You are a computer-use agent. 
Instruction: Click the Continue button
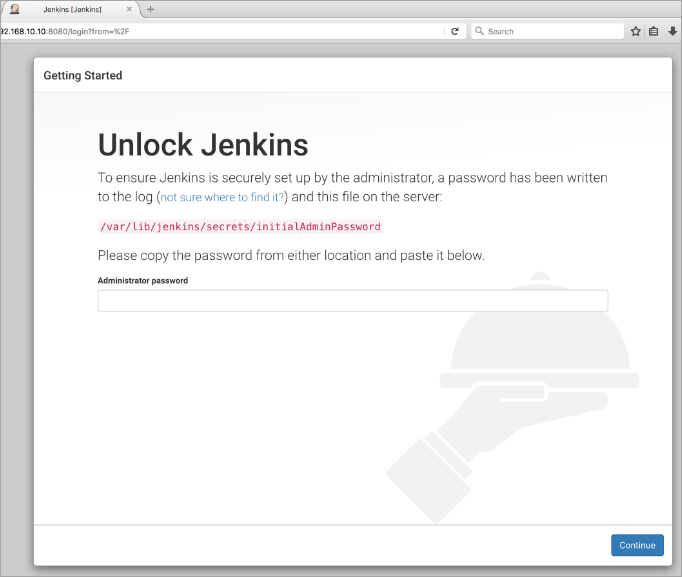pos(637,545)
